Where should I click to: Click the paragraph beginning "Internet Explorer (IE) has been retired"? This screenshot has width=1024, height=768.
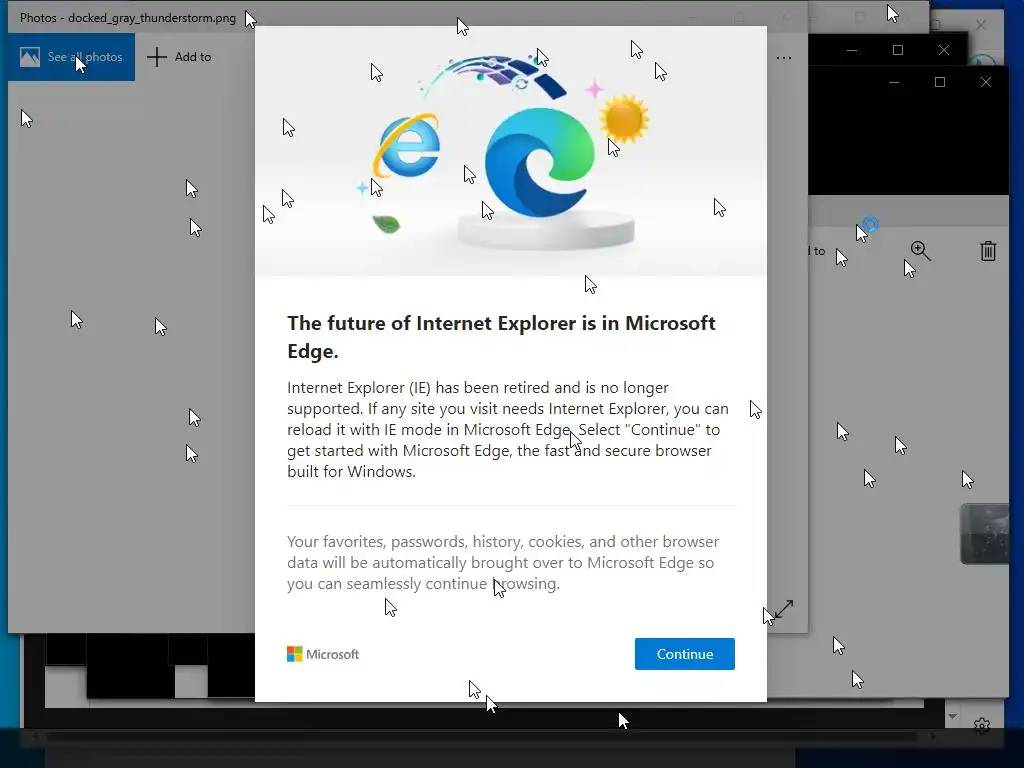(x=508, y=429)
